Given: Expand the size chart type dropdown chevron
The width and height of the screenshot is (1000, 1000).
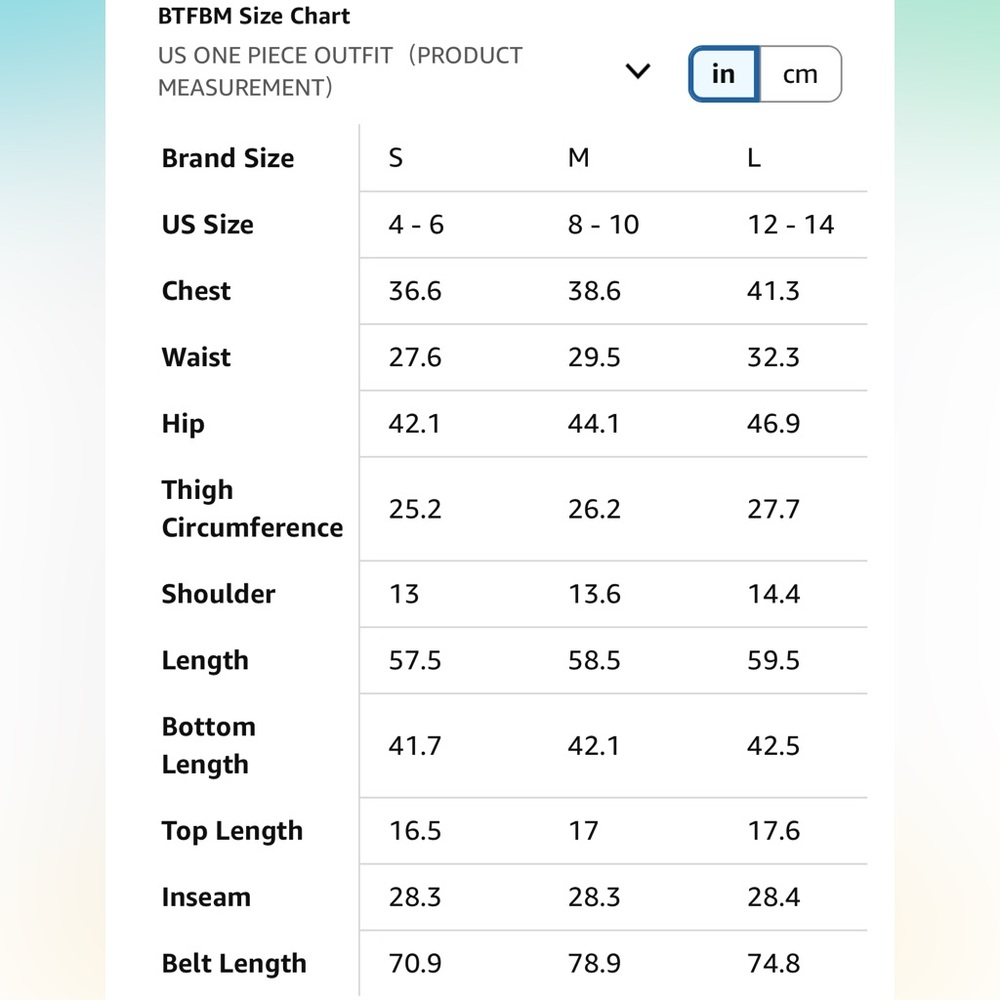Looking at the screenshot, I should coord(637,71).
